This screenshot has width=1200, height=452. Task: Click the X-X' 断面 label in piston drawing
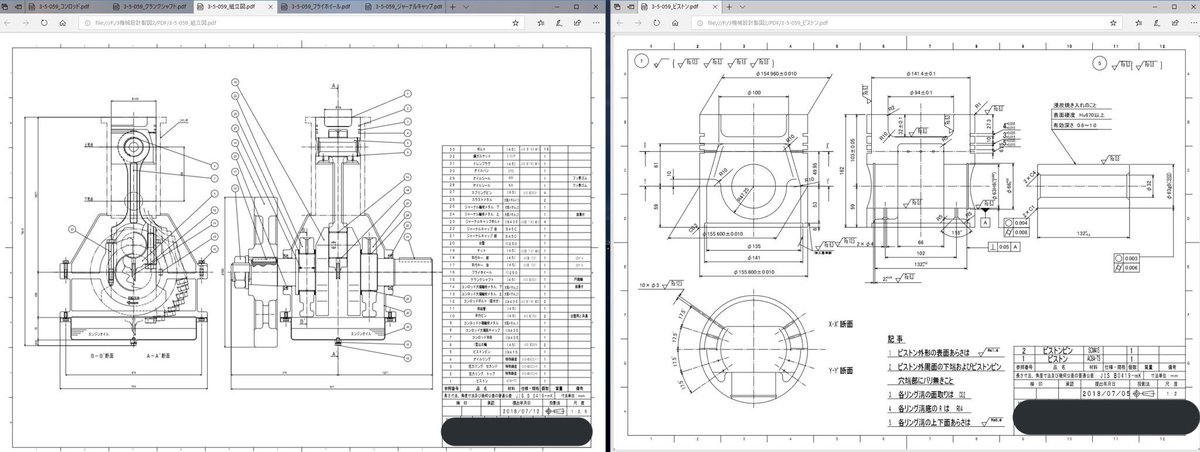click(x=840, y=324)
